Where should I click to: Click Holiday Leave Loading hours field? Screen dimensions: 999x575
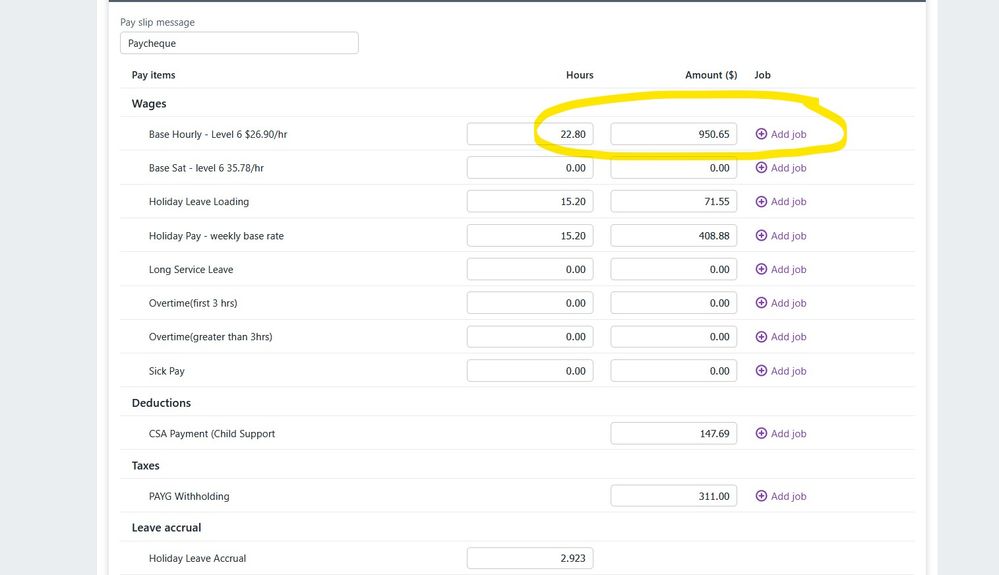point(530,202)
